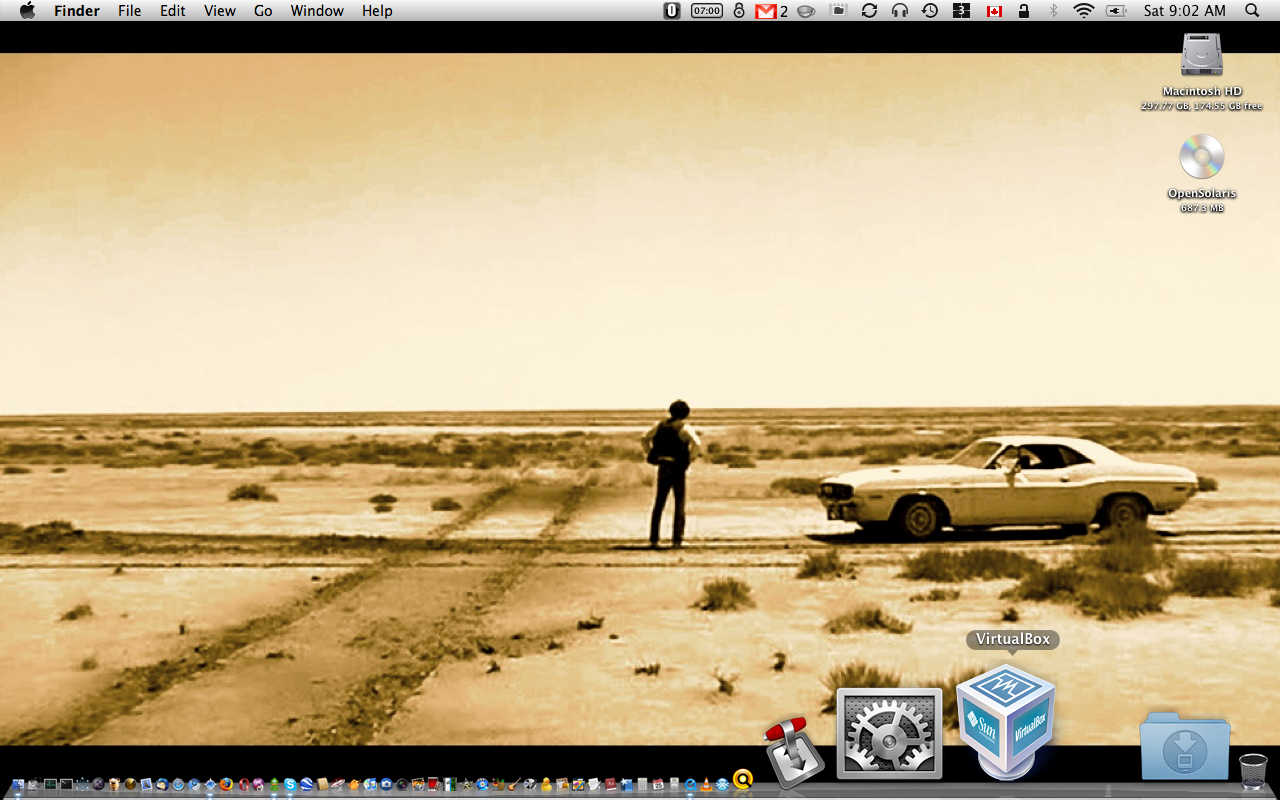Screen dimensions: 1280x800
Task: Click the Finder icon in dock
Action: click(x=18, y=784)
